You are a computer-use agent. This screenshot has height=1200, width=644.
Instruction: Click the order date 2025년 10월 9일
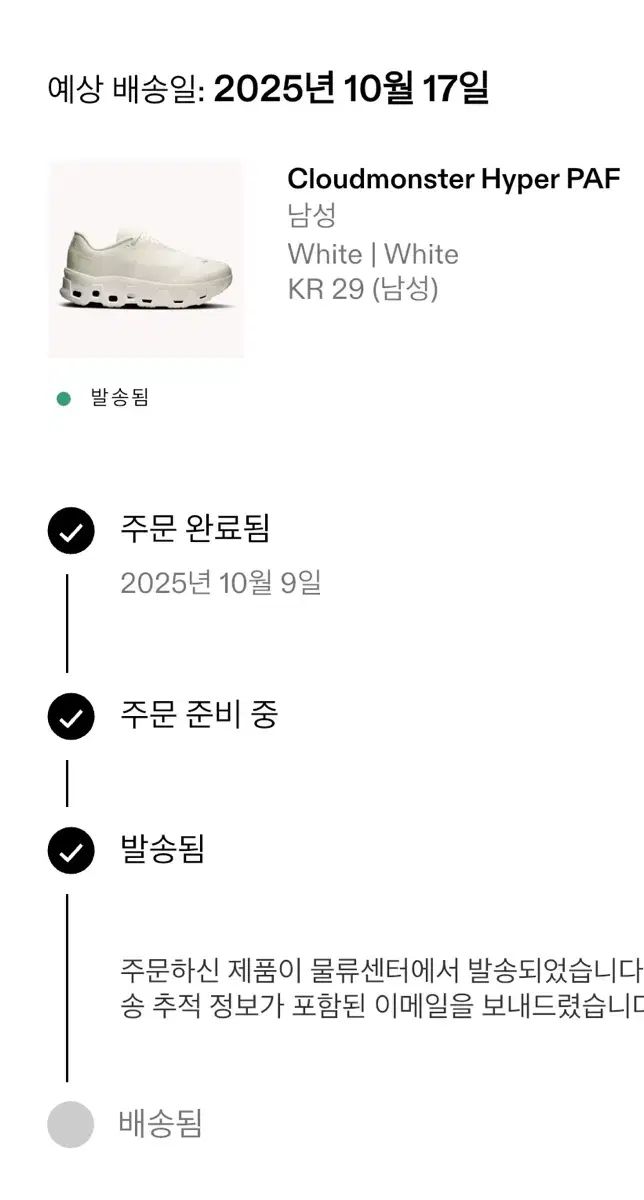pyautogui.click(x=221, y=583)
